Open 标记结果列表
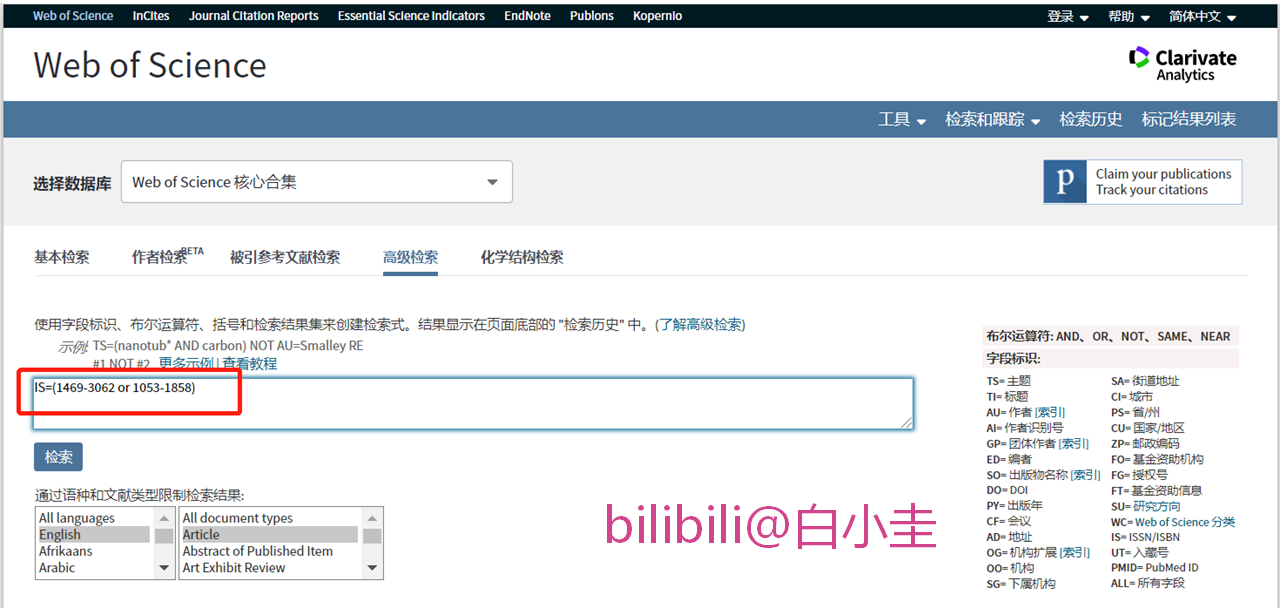This screenshot has width=1280, height=608. (x=1189, y=119)
